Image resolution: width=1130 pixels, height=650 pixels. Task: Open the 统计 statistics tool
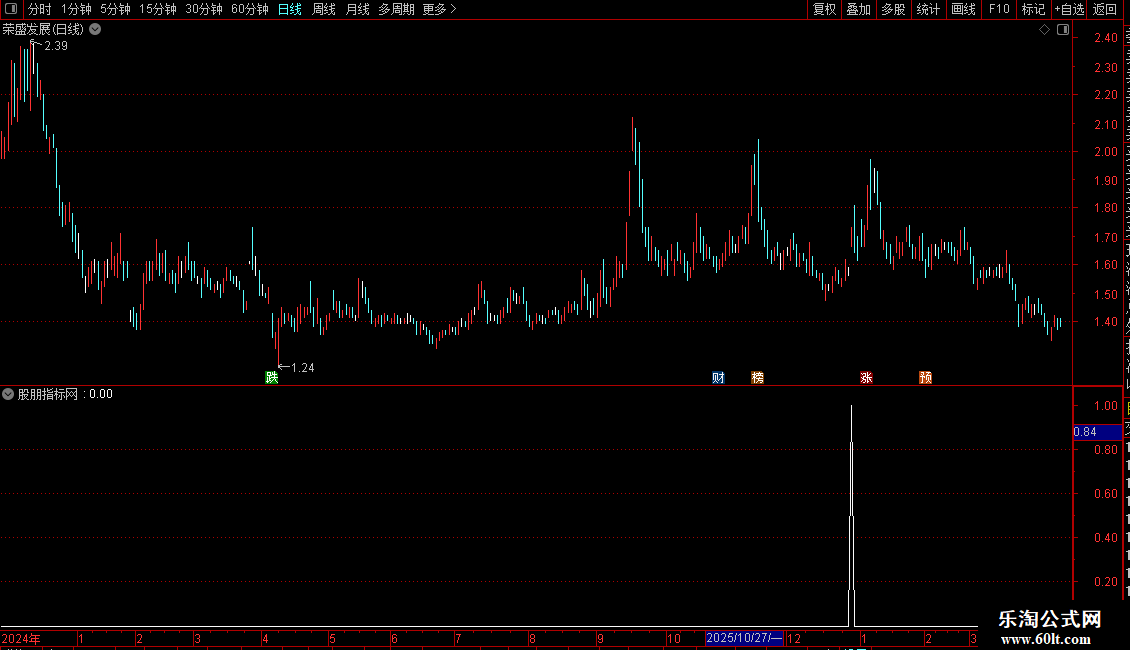(x=927, y=9)
